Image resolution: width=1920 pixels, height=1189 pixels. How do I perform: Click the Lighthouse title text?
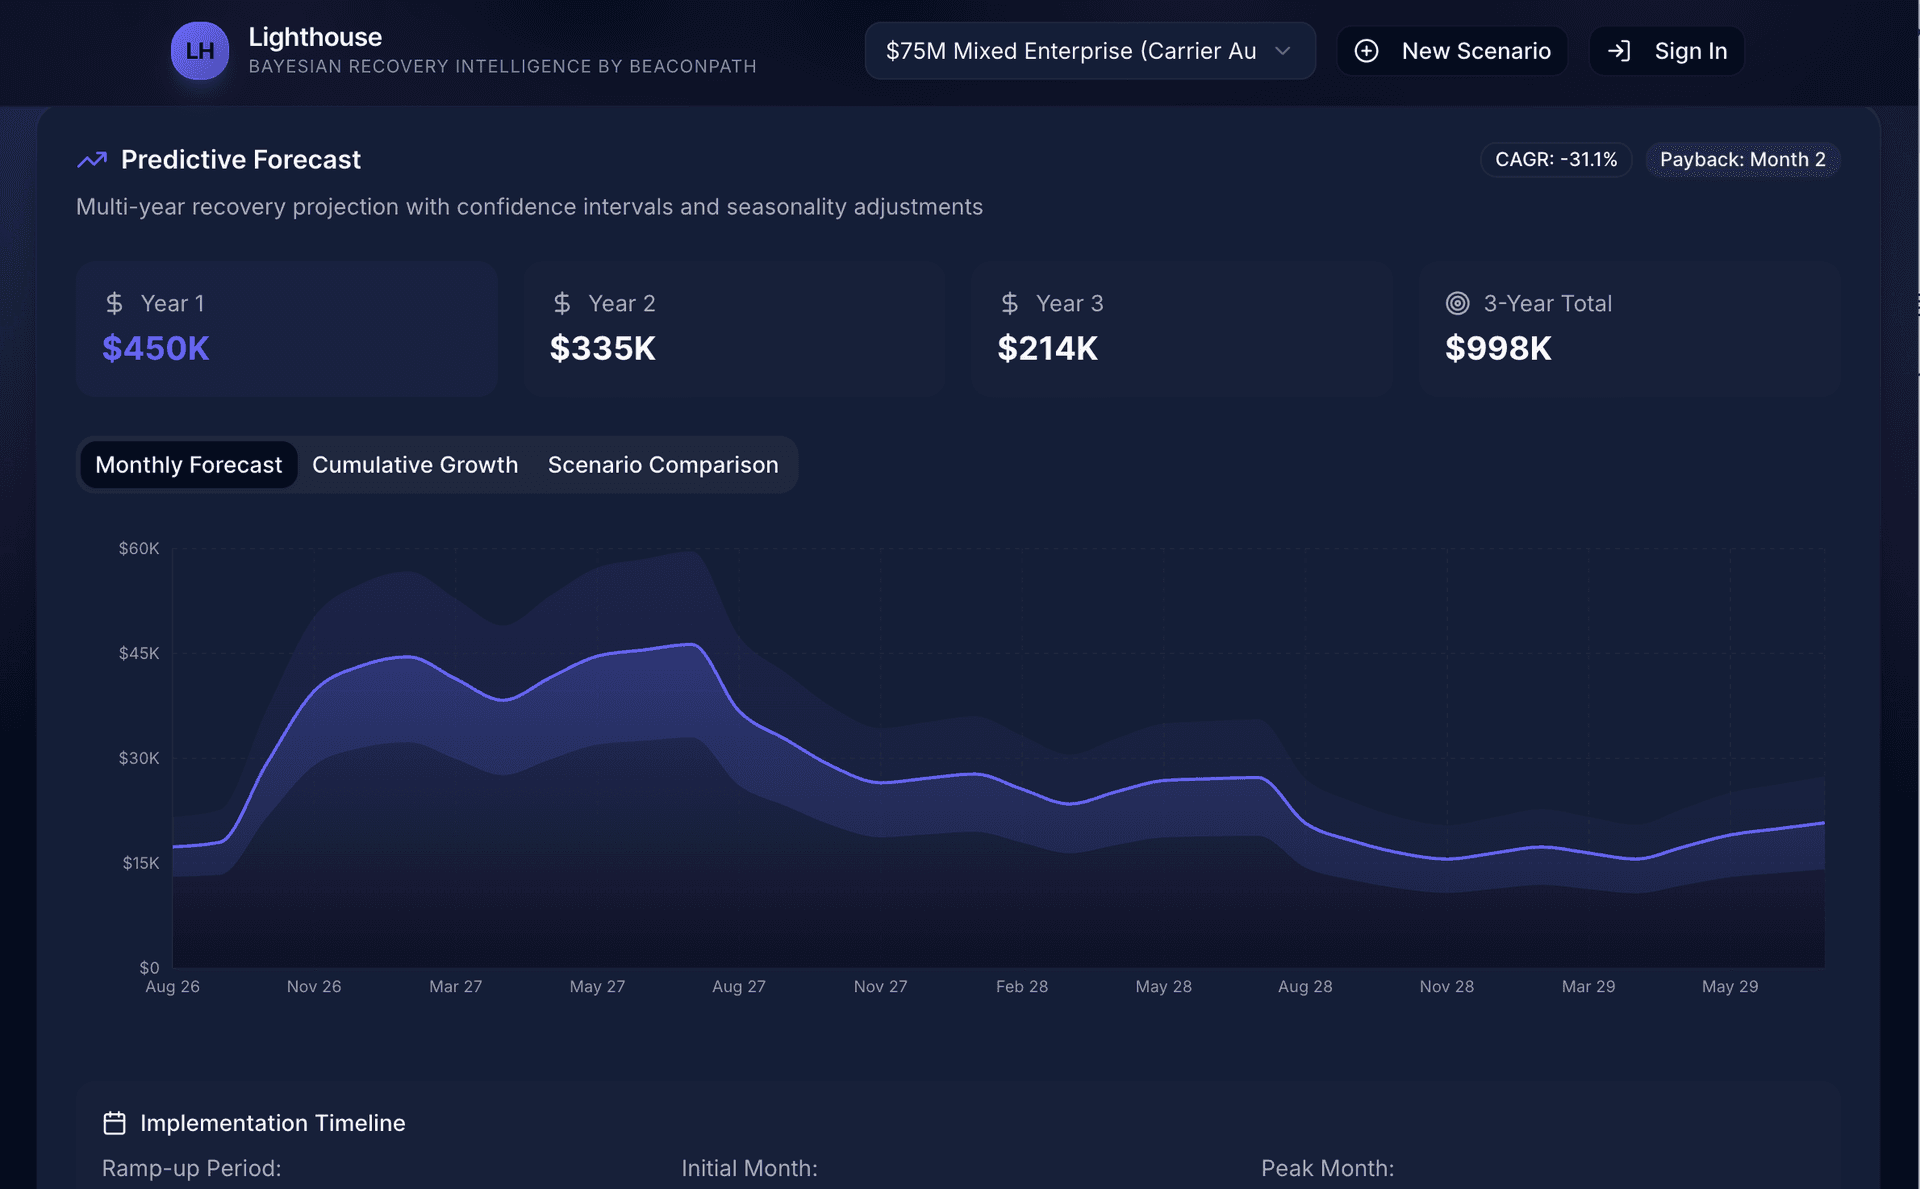315,37
